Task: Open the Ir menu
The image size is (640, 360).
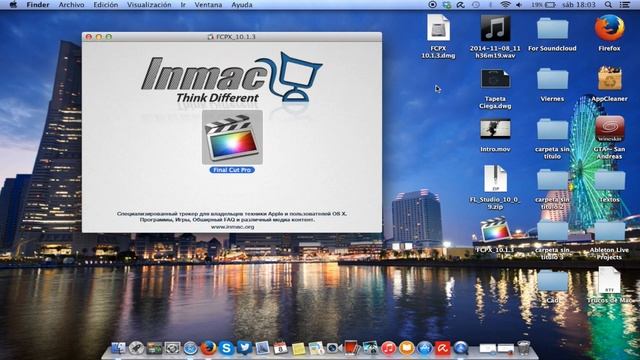Action: click(x=183, y=5)
